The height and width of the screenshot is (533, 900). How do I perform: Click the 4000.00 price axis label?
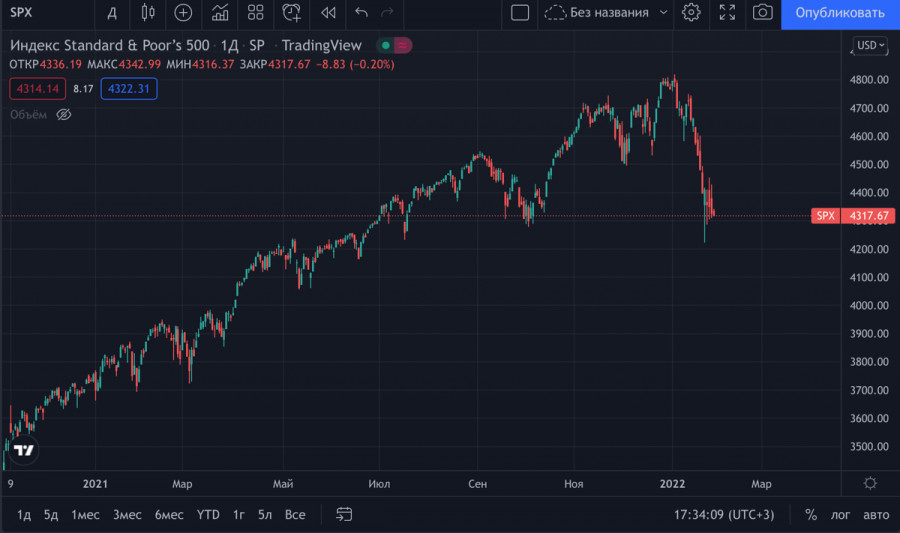pos(869,305)
